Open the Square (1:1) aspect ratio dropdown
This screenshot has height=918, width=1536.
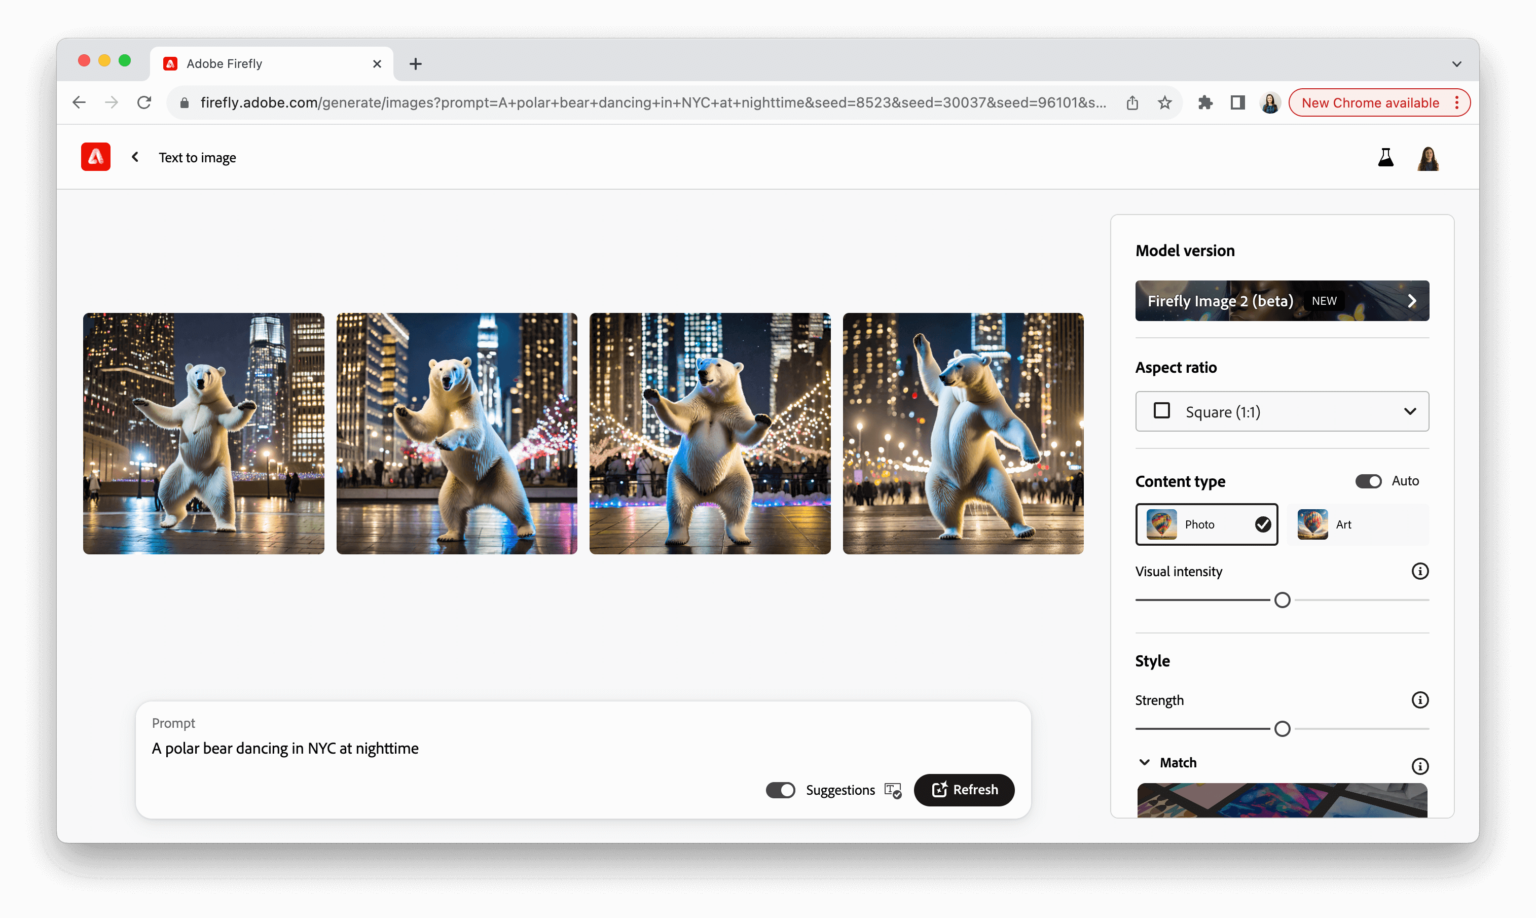(1282, 411)
